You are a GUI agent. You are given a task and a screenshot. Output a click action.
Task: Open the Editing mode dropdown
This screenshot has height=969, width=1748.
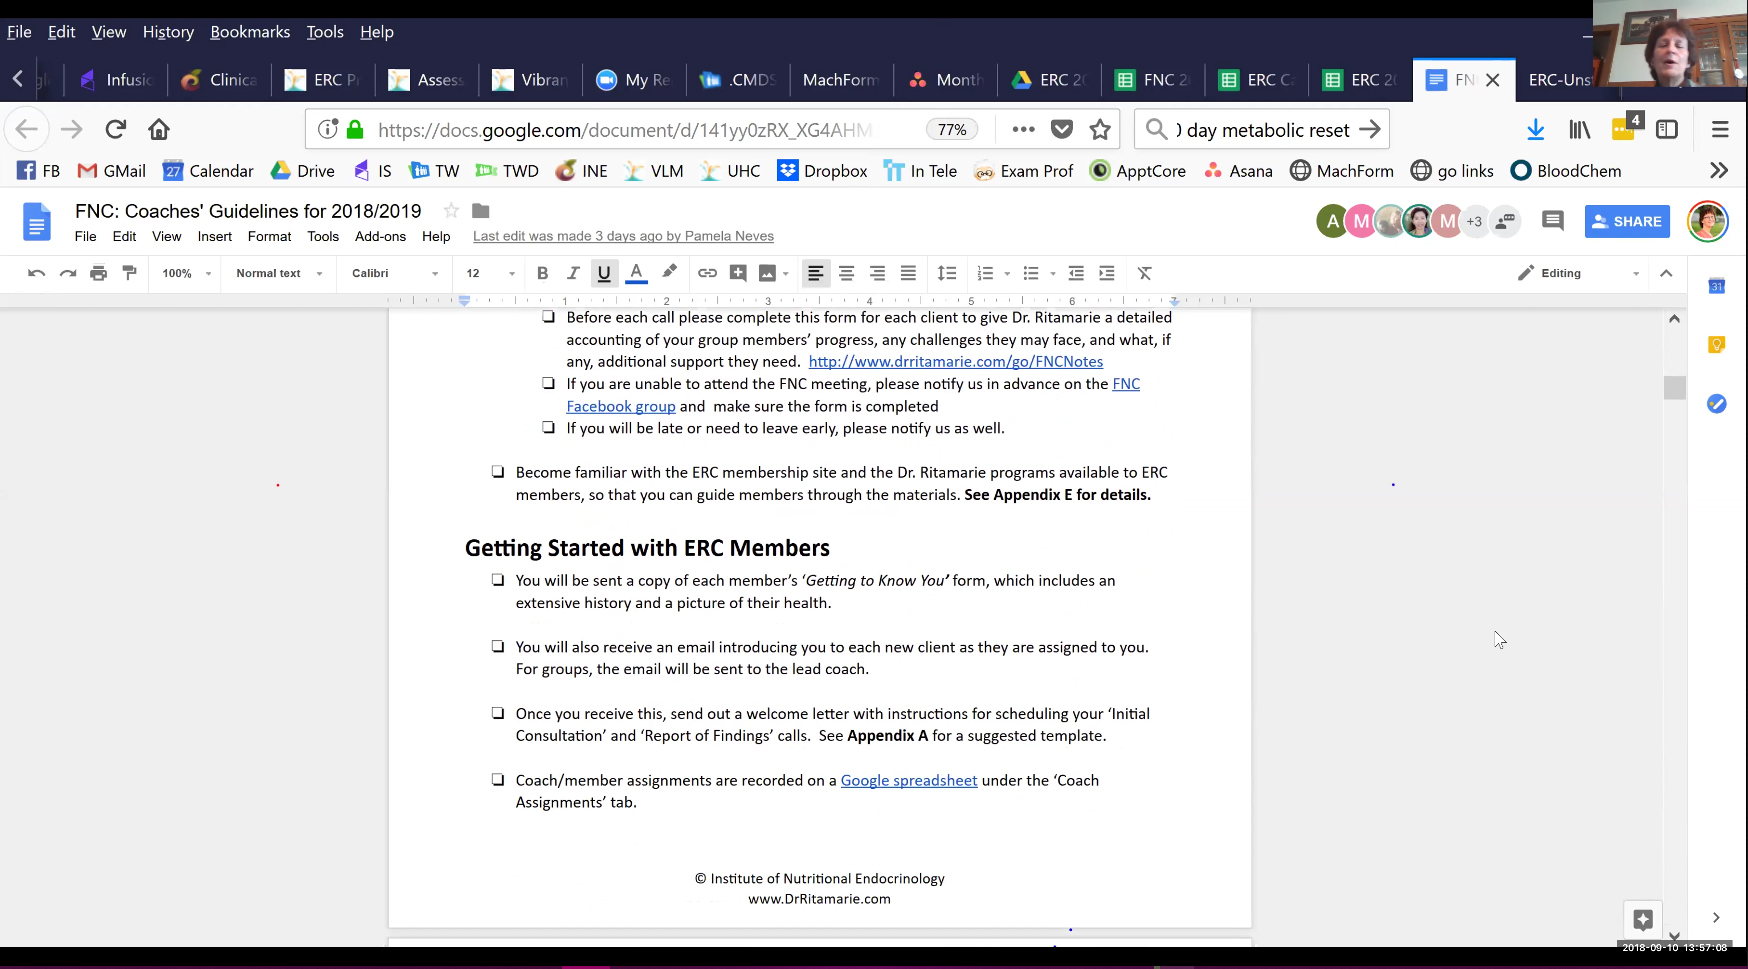(x=1579, y=273)
